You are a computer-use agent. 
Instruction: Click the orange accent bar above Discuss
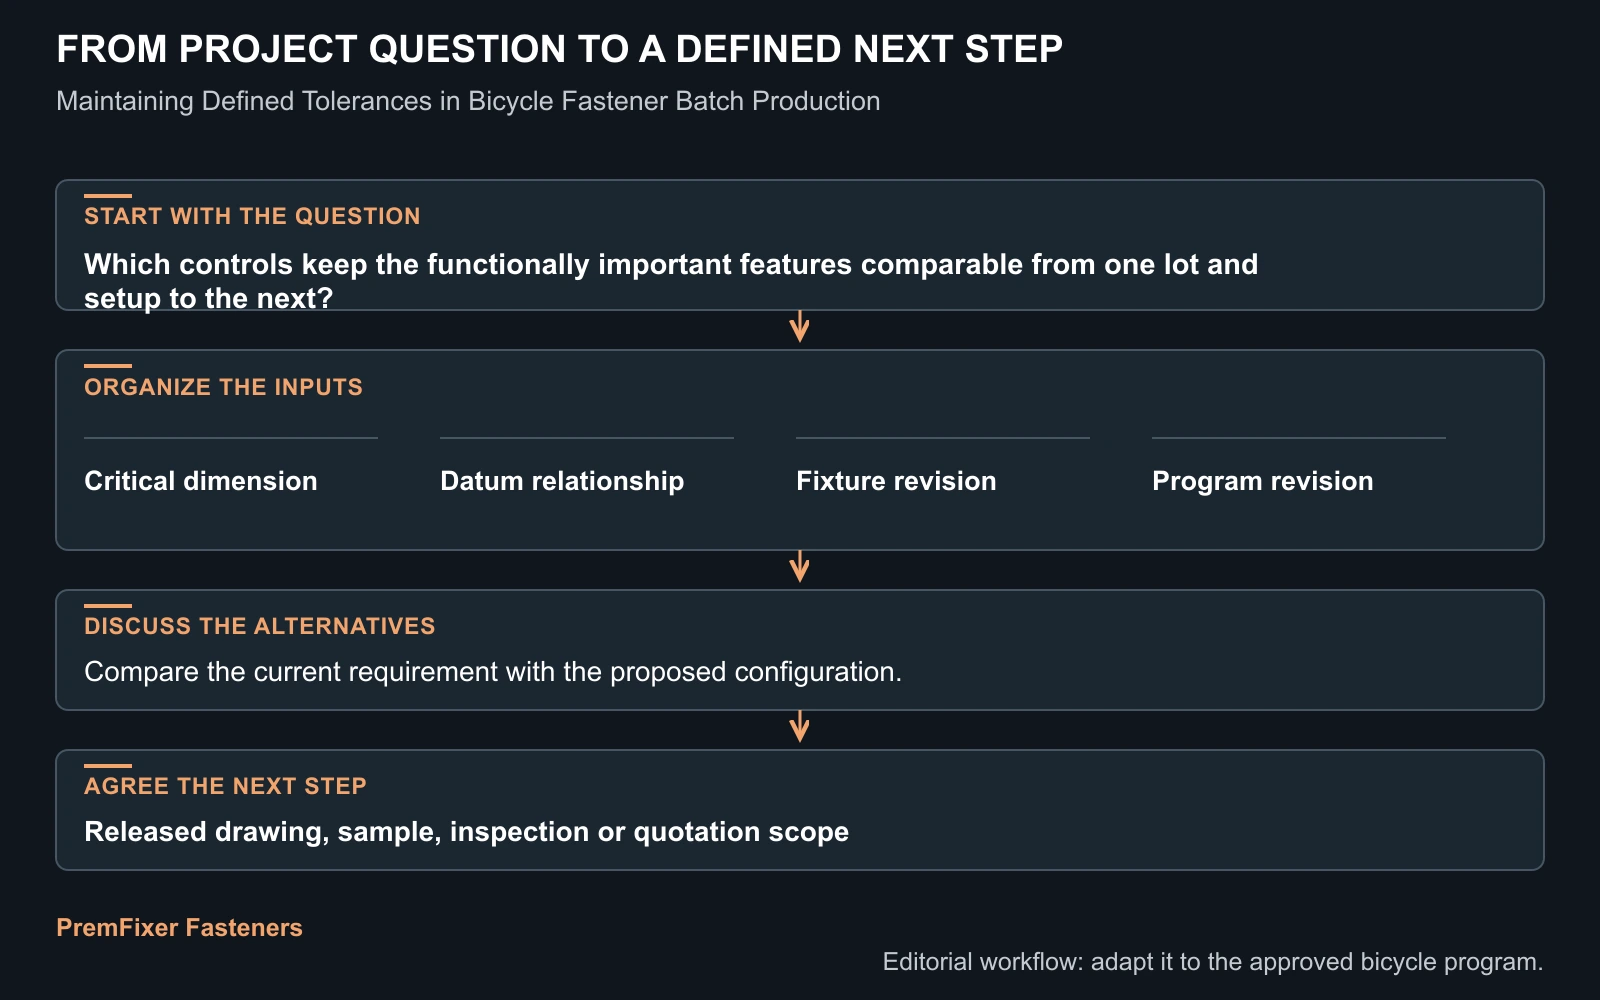tap(108, 606)
